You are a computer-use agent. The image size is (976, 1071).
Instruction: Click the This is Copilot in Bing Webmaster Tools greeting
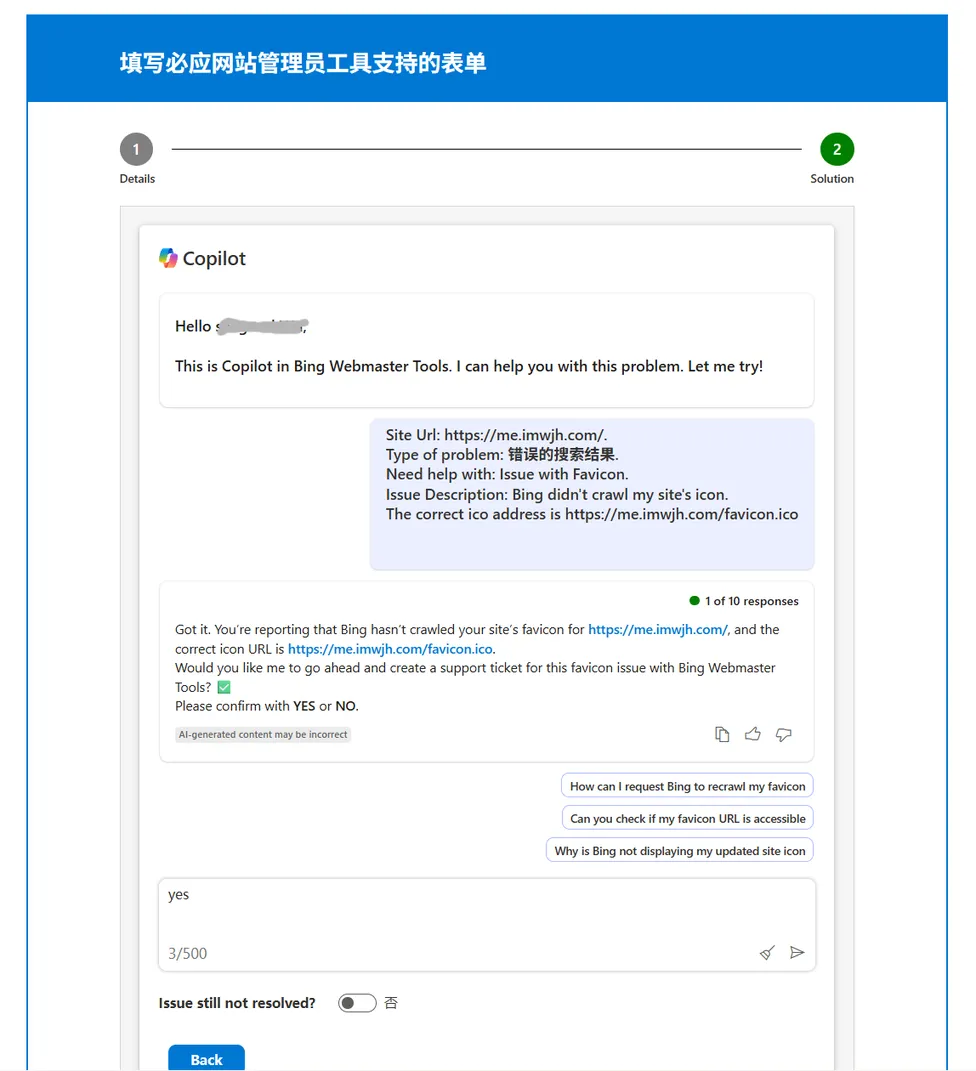pos(469,366)
